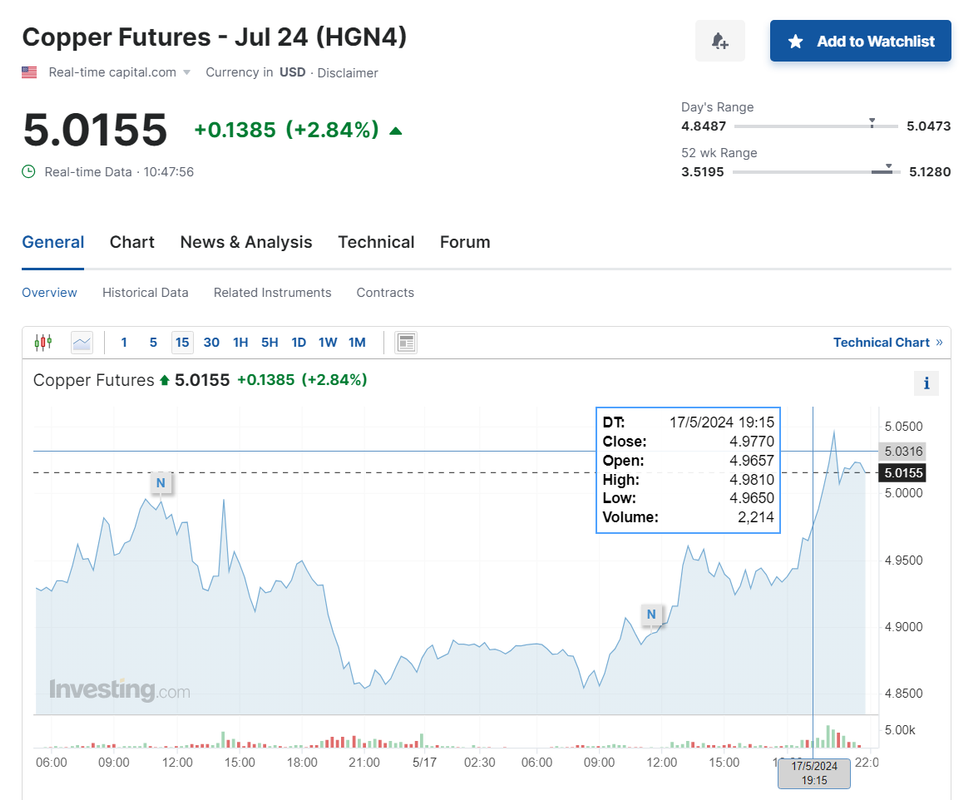The width and height of the screenshot is (969, 800).
Task: Click the create alert bell icon
Action: click(x=720, y=41)
